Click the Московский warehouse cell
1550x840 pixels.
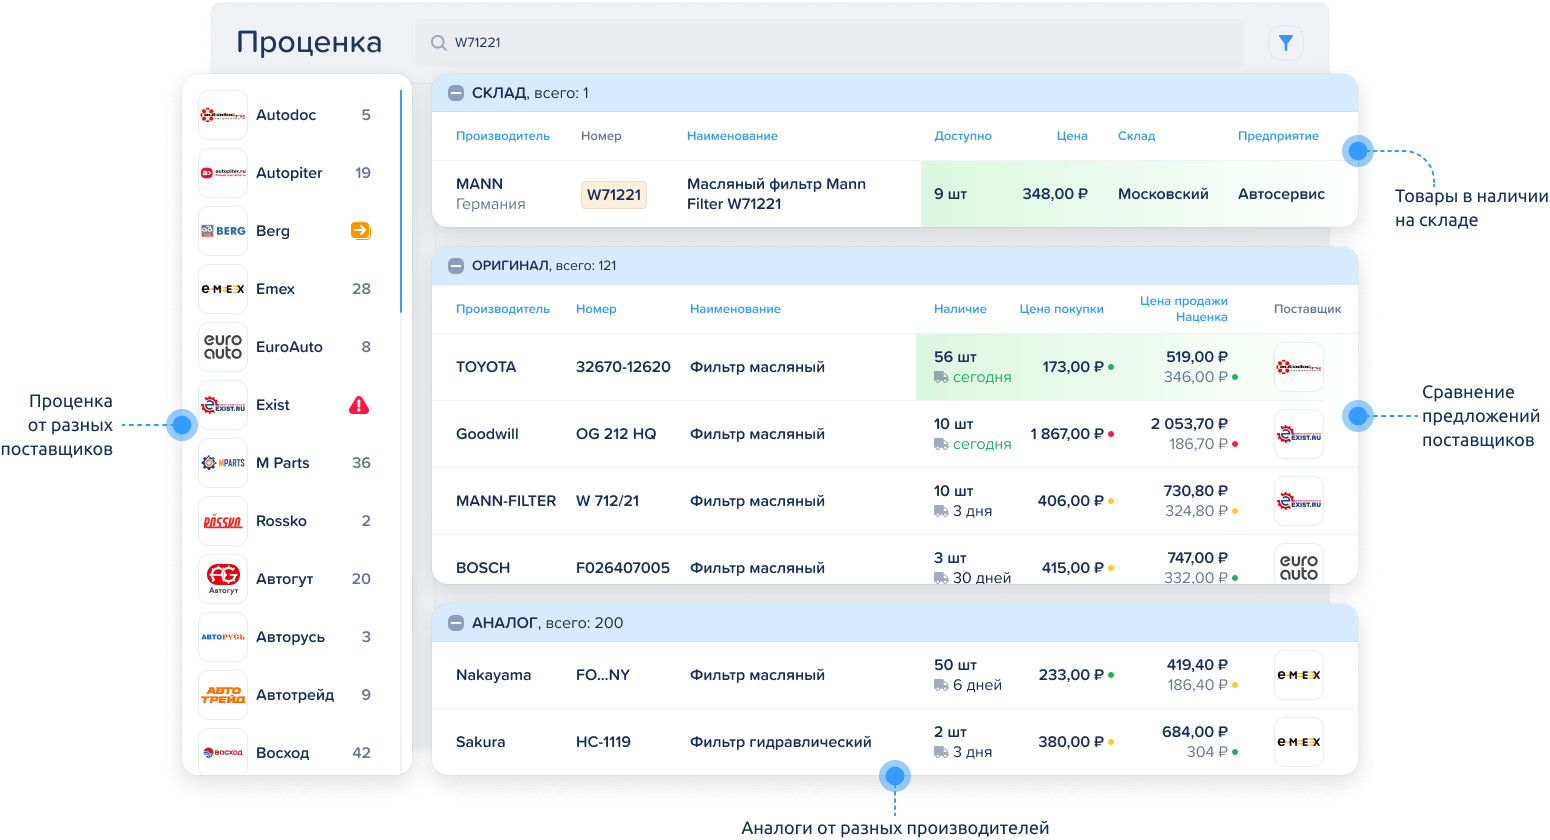(1163, 194)
